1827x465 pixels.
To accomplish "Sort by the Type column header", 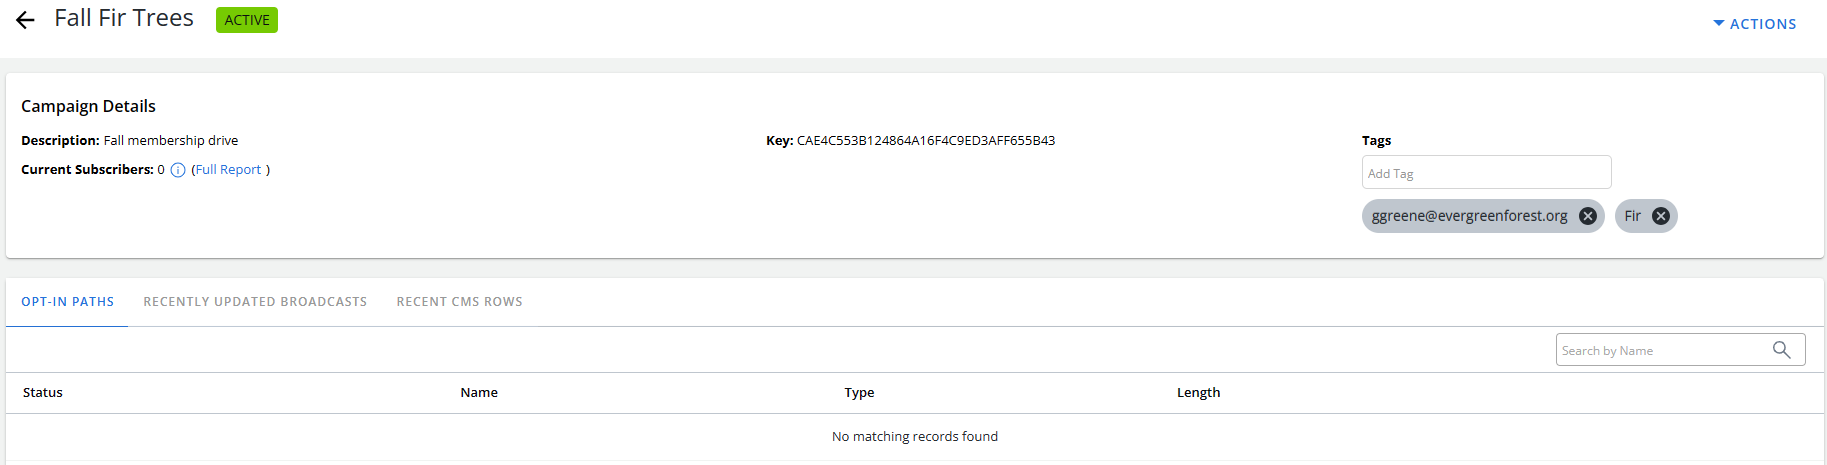I will pyautogui.click(x=859, y=393).
